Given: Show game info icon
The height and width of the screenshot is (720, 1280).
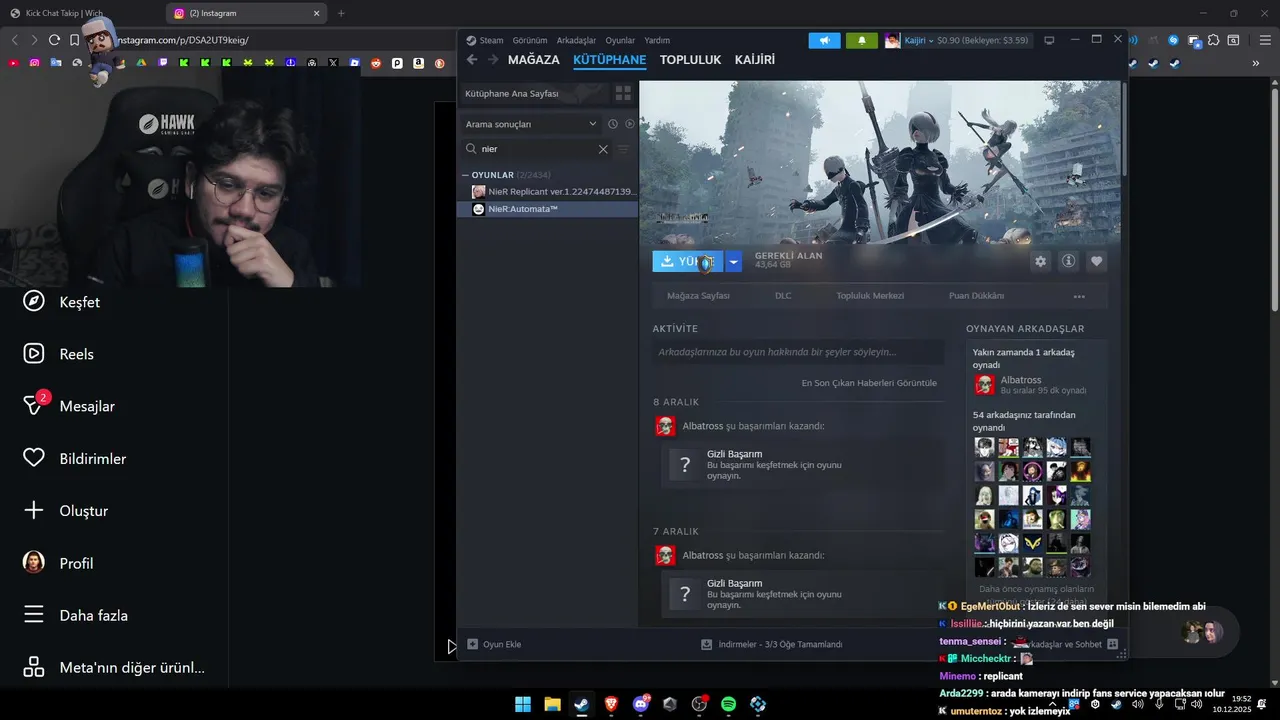Looking at the screenshot, I should pyautogui.click(x=1068, y=261).
